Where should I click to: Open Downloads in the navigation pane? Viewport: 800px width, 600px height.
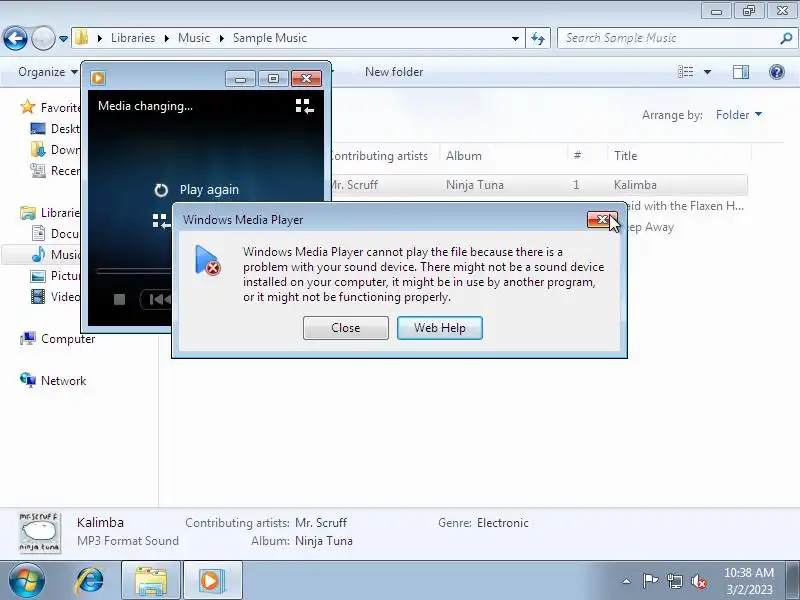(x=55, y=149)
